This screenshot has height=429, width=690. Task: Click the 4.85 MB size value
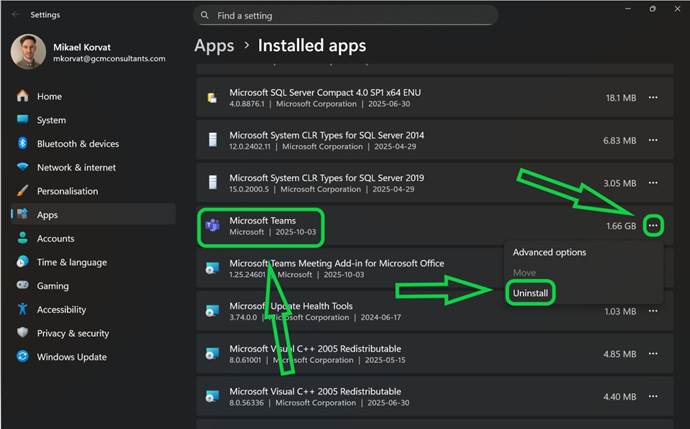click(620, 354)
